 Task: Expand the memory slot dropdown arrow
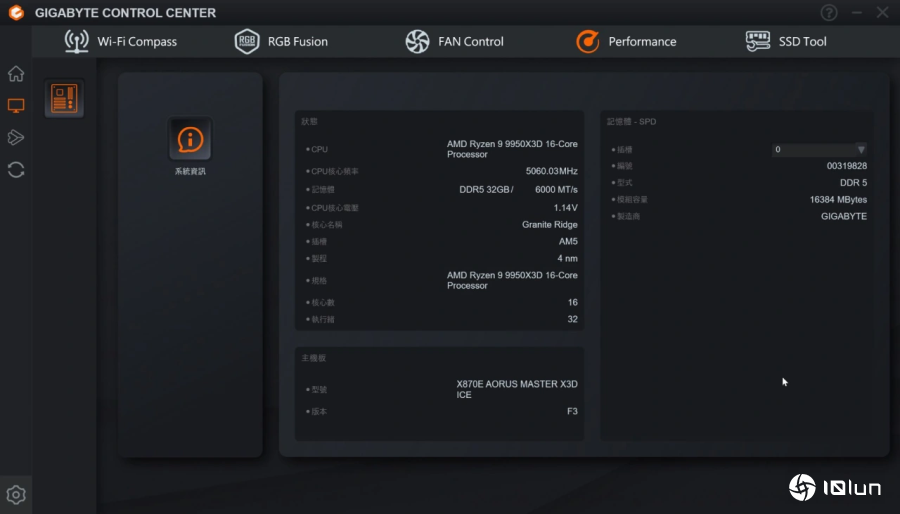coord(861,150)
